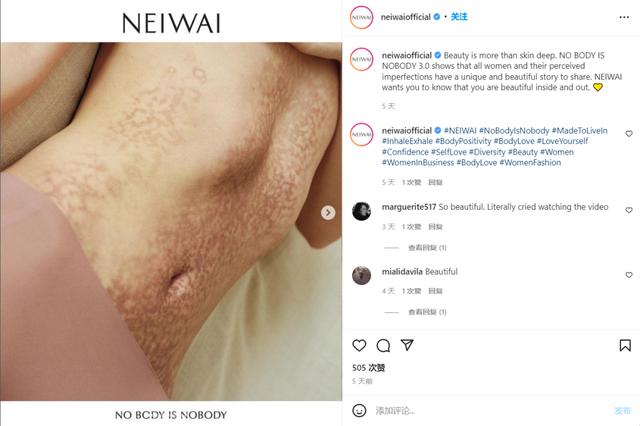640x426 pixels.
Task: Open neiwaiofficial profile picture in header
Action: click(x=361, y=17)
